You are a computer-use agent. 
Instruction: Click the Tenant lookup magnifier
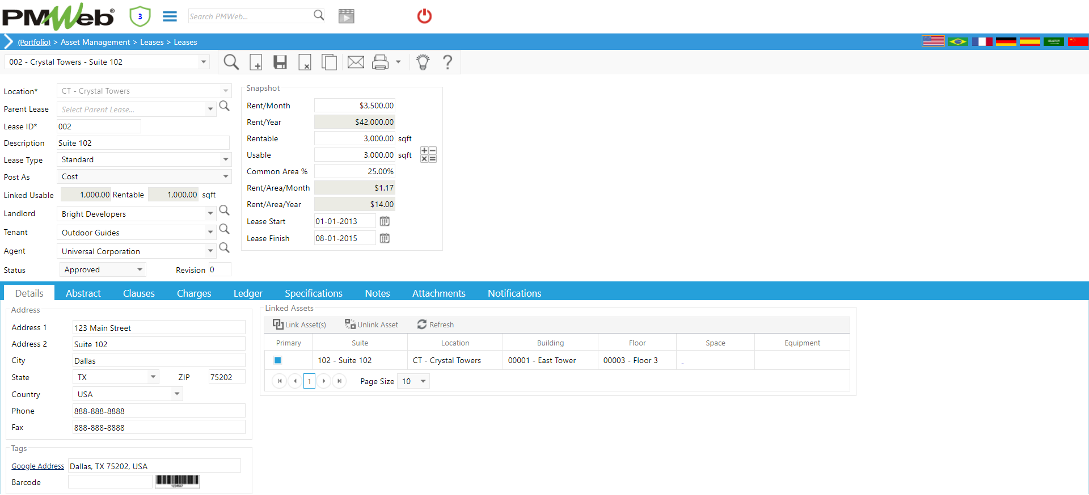[224, 228]
